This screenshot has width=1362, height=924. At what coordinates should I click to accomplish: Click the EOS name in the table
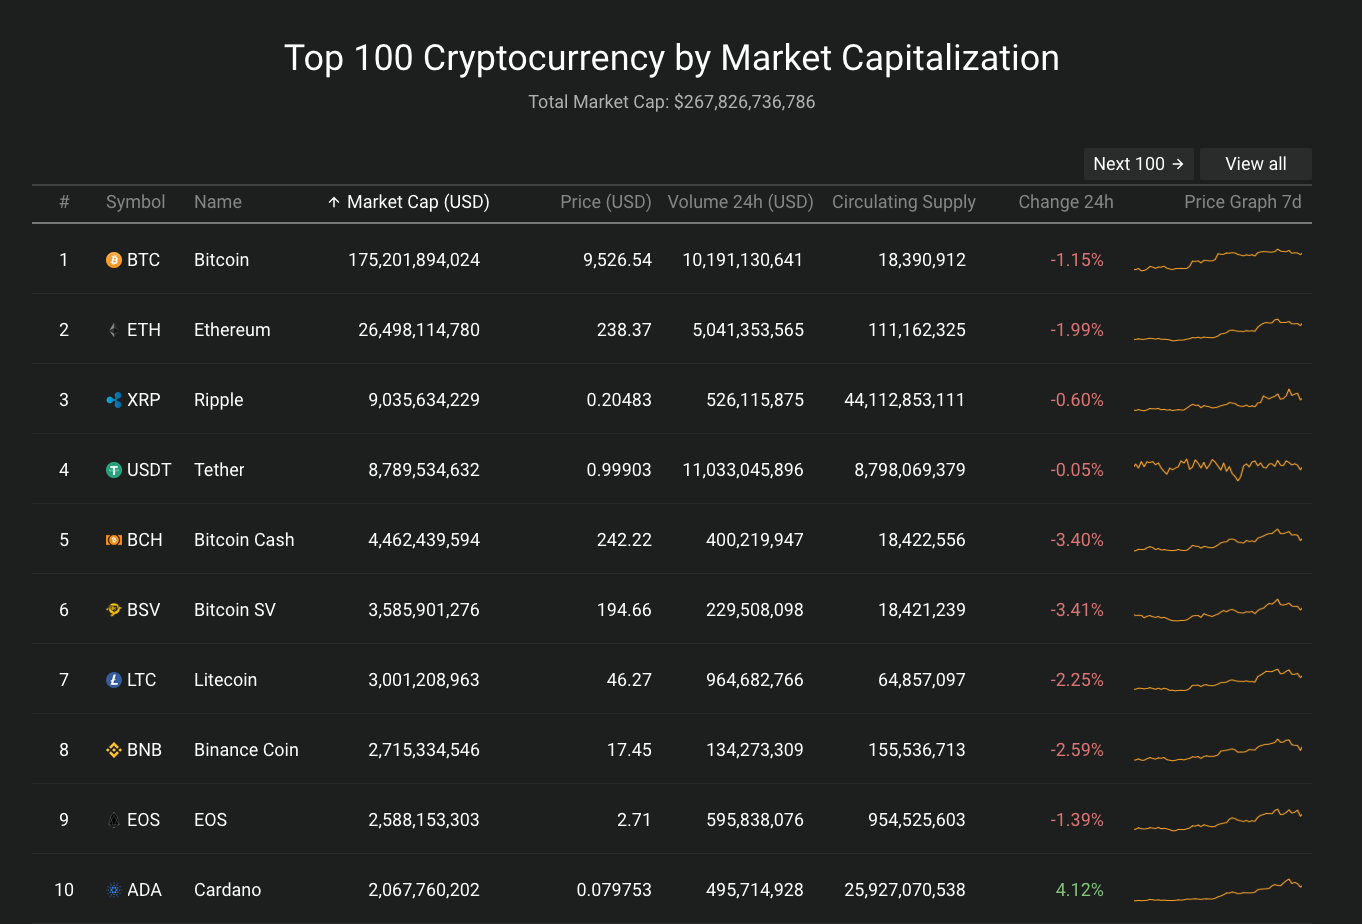point(211,820)
